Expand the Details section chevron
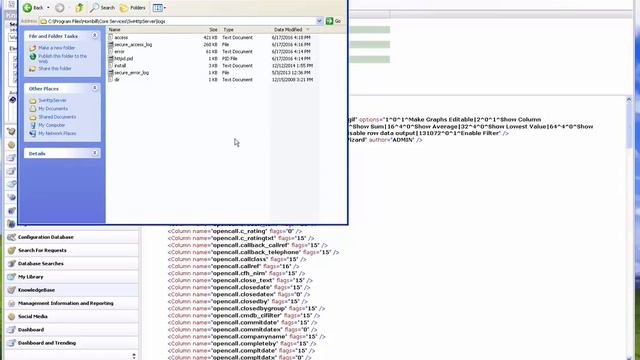 tap(95, 153)
